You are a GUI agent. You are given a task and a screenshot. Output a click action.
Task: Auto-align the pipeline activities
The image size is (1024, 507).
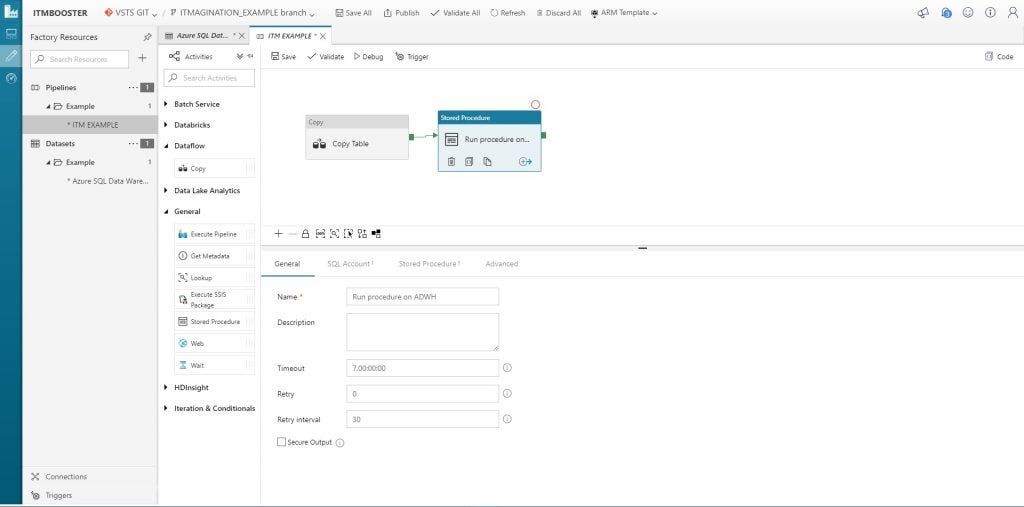(x=362, y=233)
